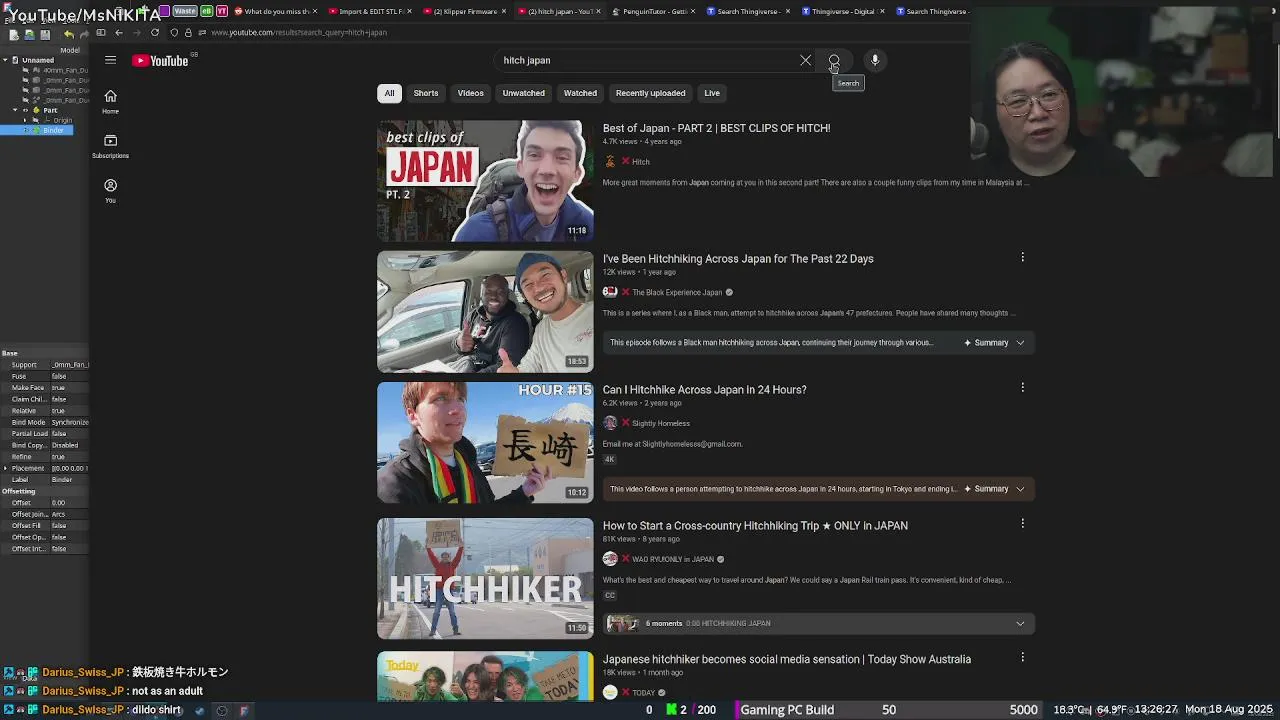Open The Black Experience Japan channel name
Screen dimensions: 1280x720
pos(677,293)
